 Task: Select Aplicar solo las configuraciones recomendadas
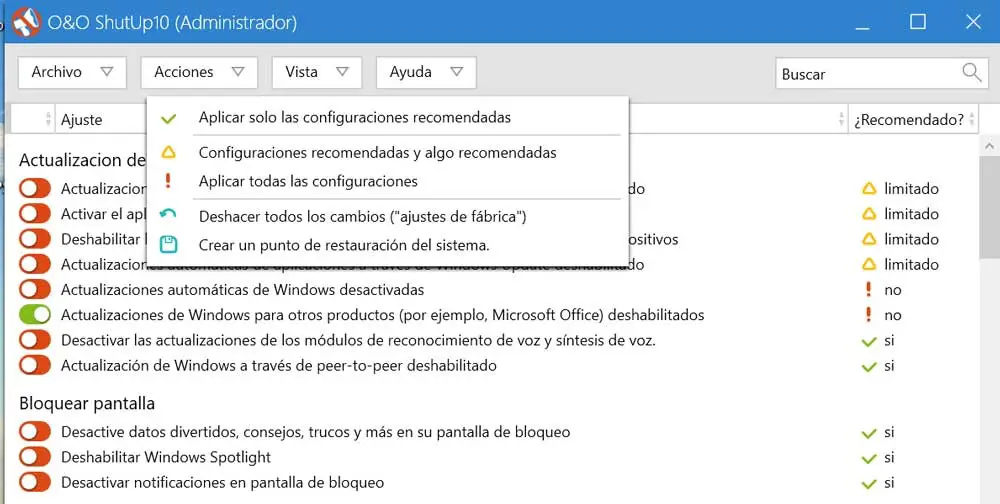pos(387,117)
